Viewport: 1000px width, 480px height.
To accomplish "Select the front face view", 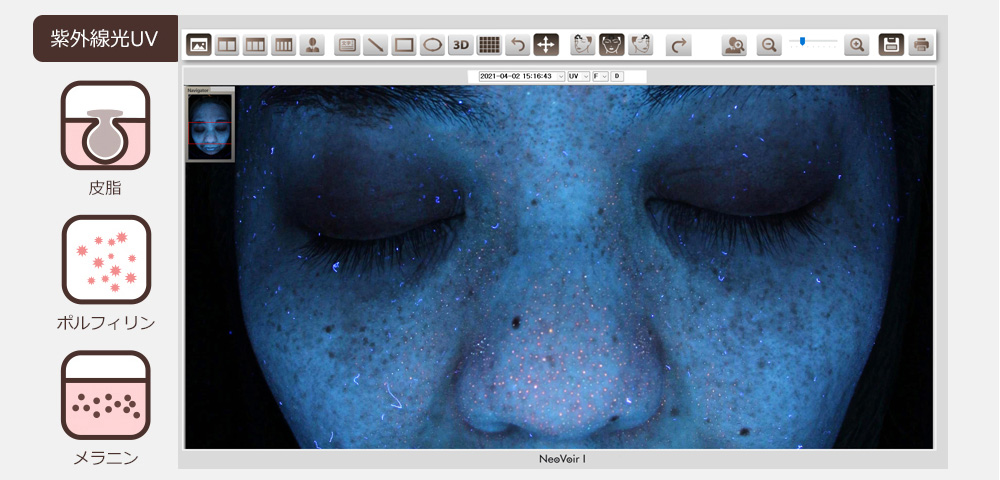I will (x=611, y=45).
